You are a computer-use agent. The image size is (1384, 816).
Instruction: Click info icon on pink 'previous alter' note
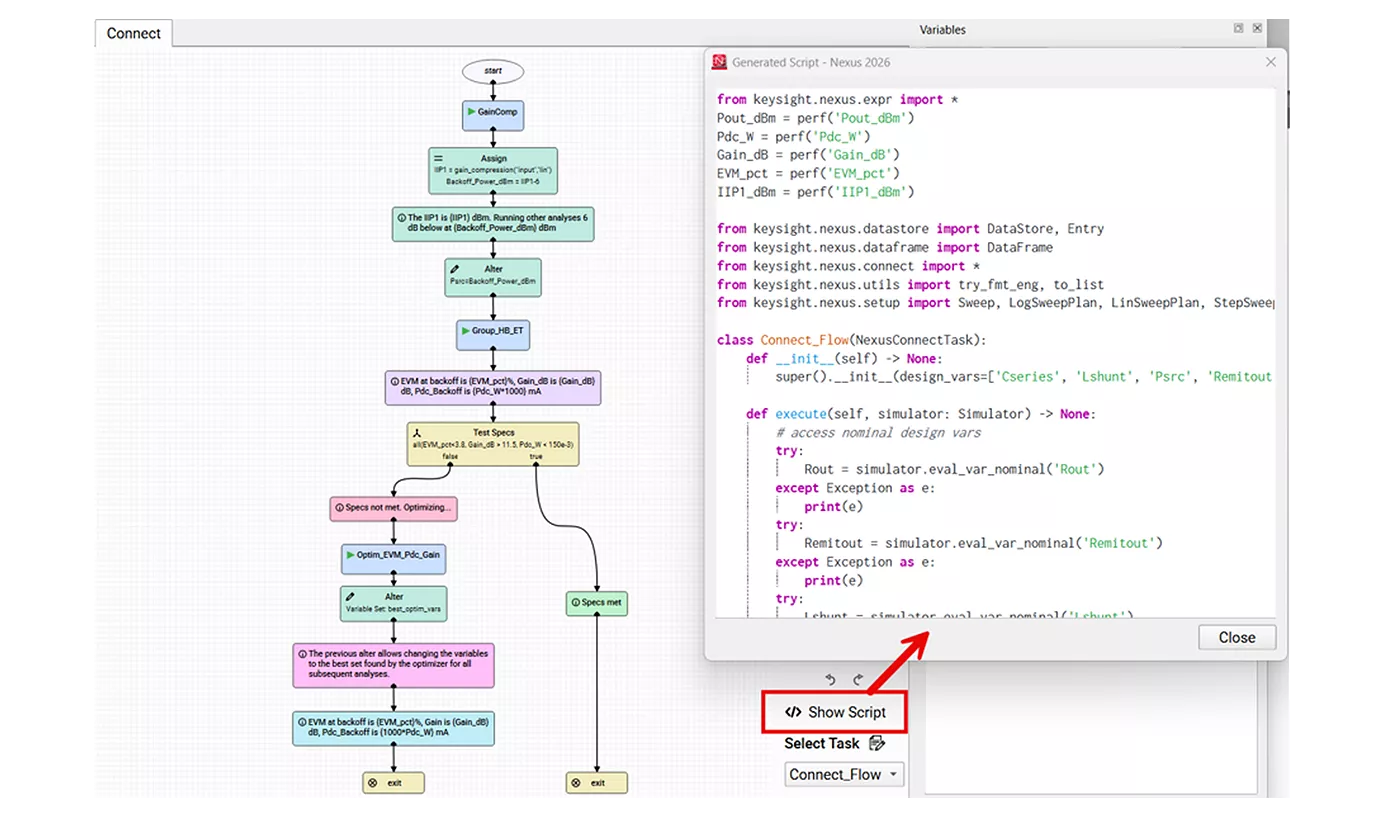(301, 654)
